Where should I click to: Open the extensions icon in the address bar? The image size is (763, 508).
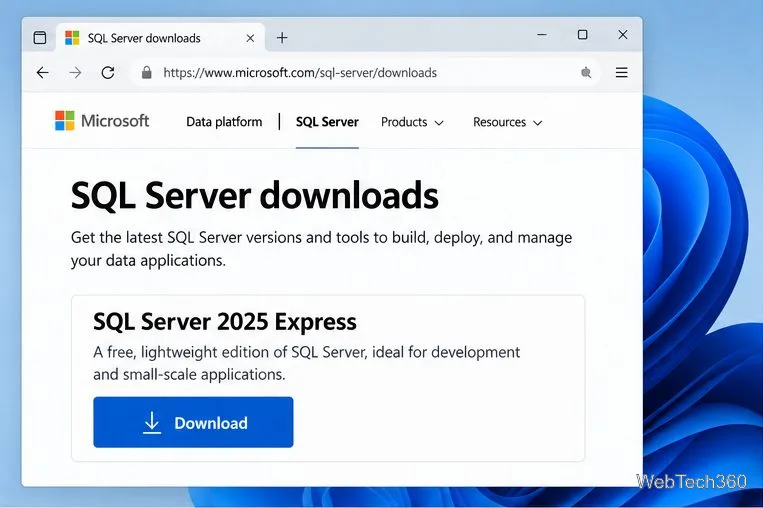pos(586,73)
